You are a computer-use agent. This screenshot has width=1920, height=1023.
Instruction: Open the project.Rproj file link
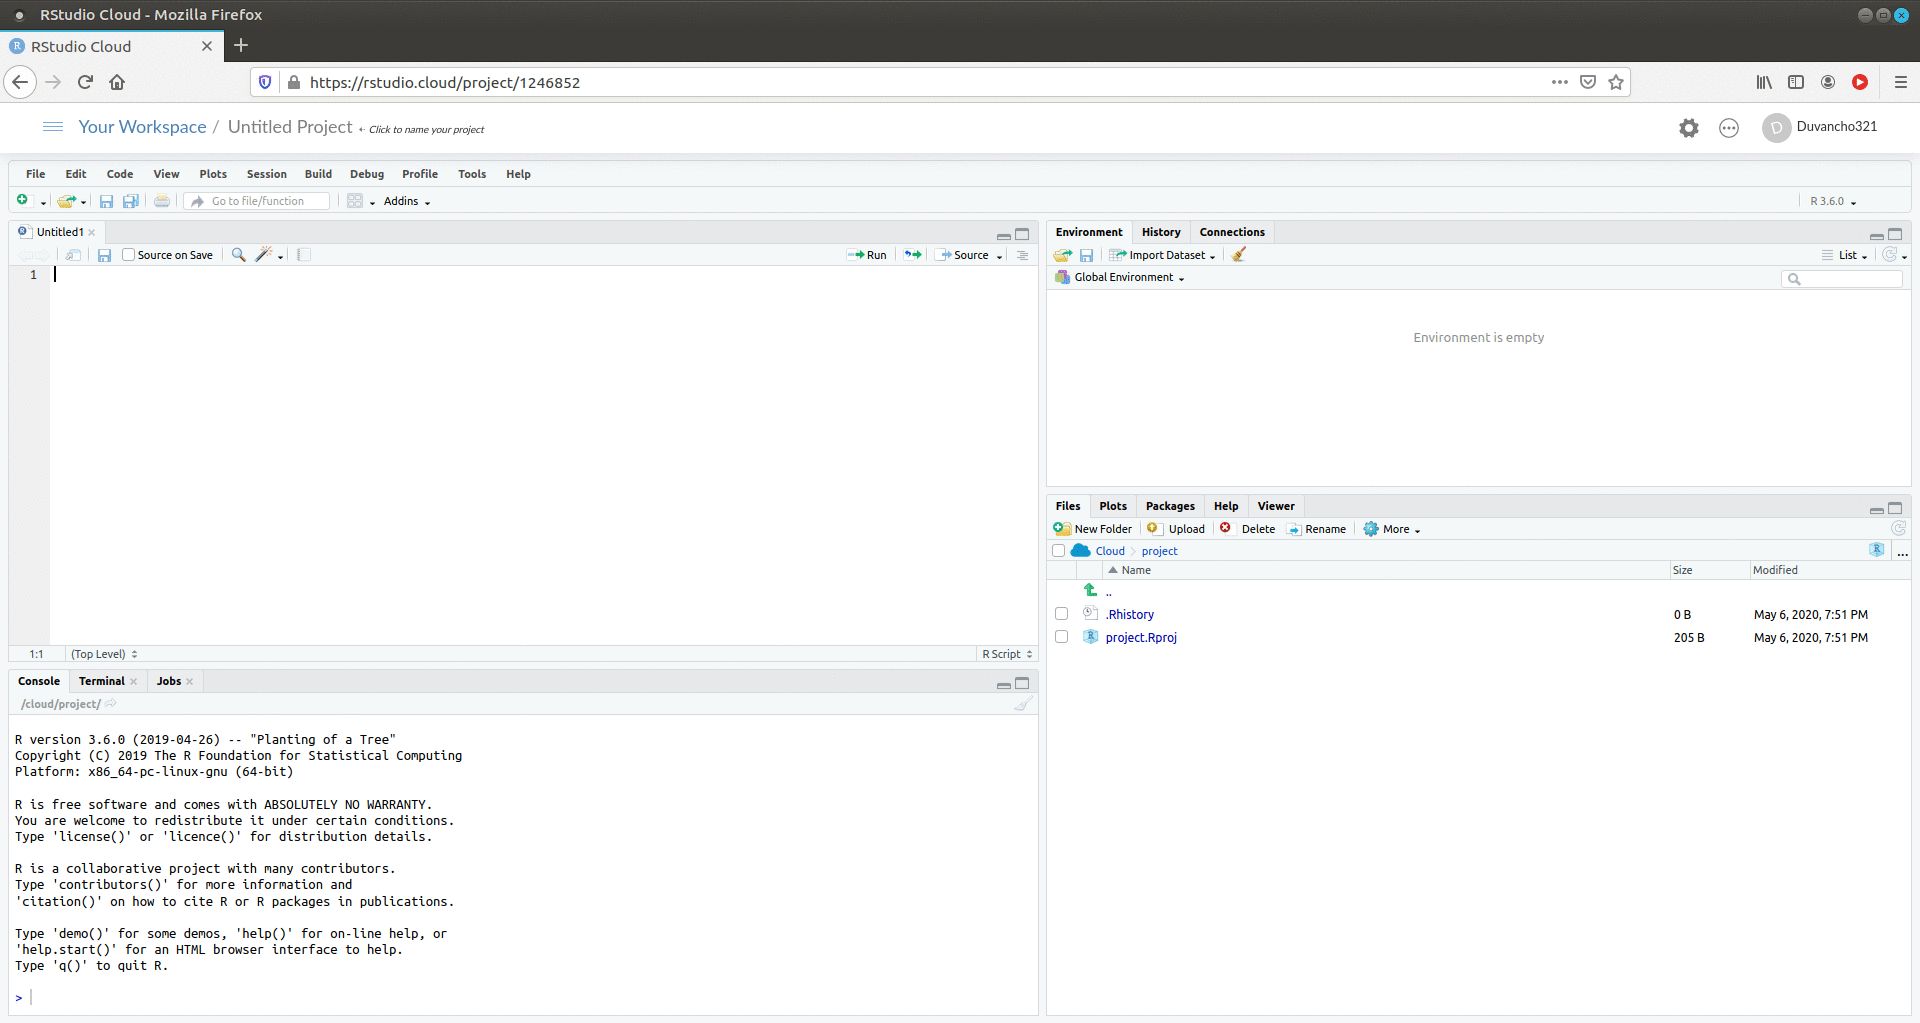pos(1141,637)
